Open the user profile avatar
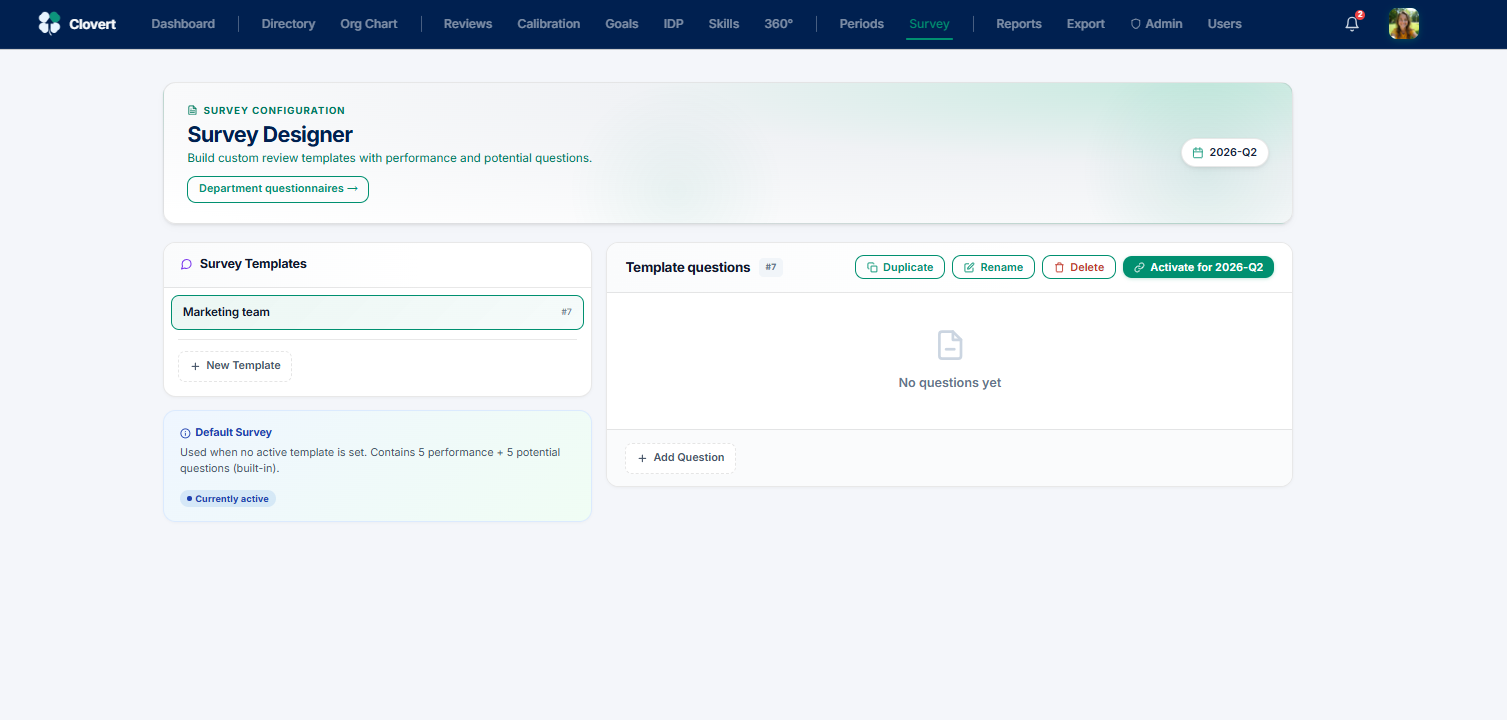Screen dimensions: 1507x720 tap(1404, 23)
